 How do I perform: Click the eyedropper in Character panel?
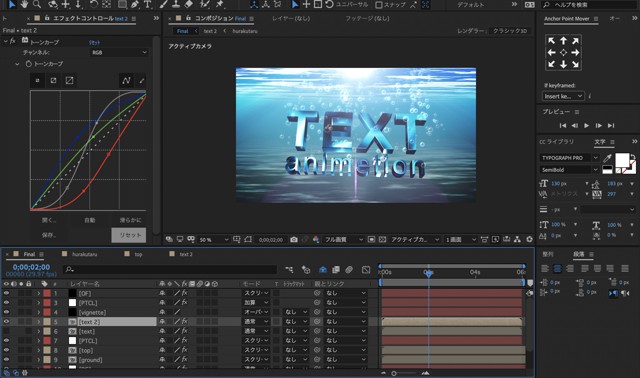click(x=607, y=158)
